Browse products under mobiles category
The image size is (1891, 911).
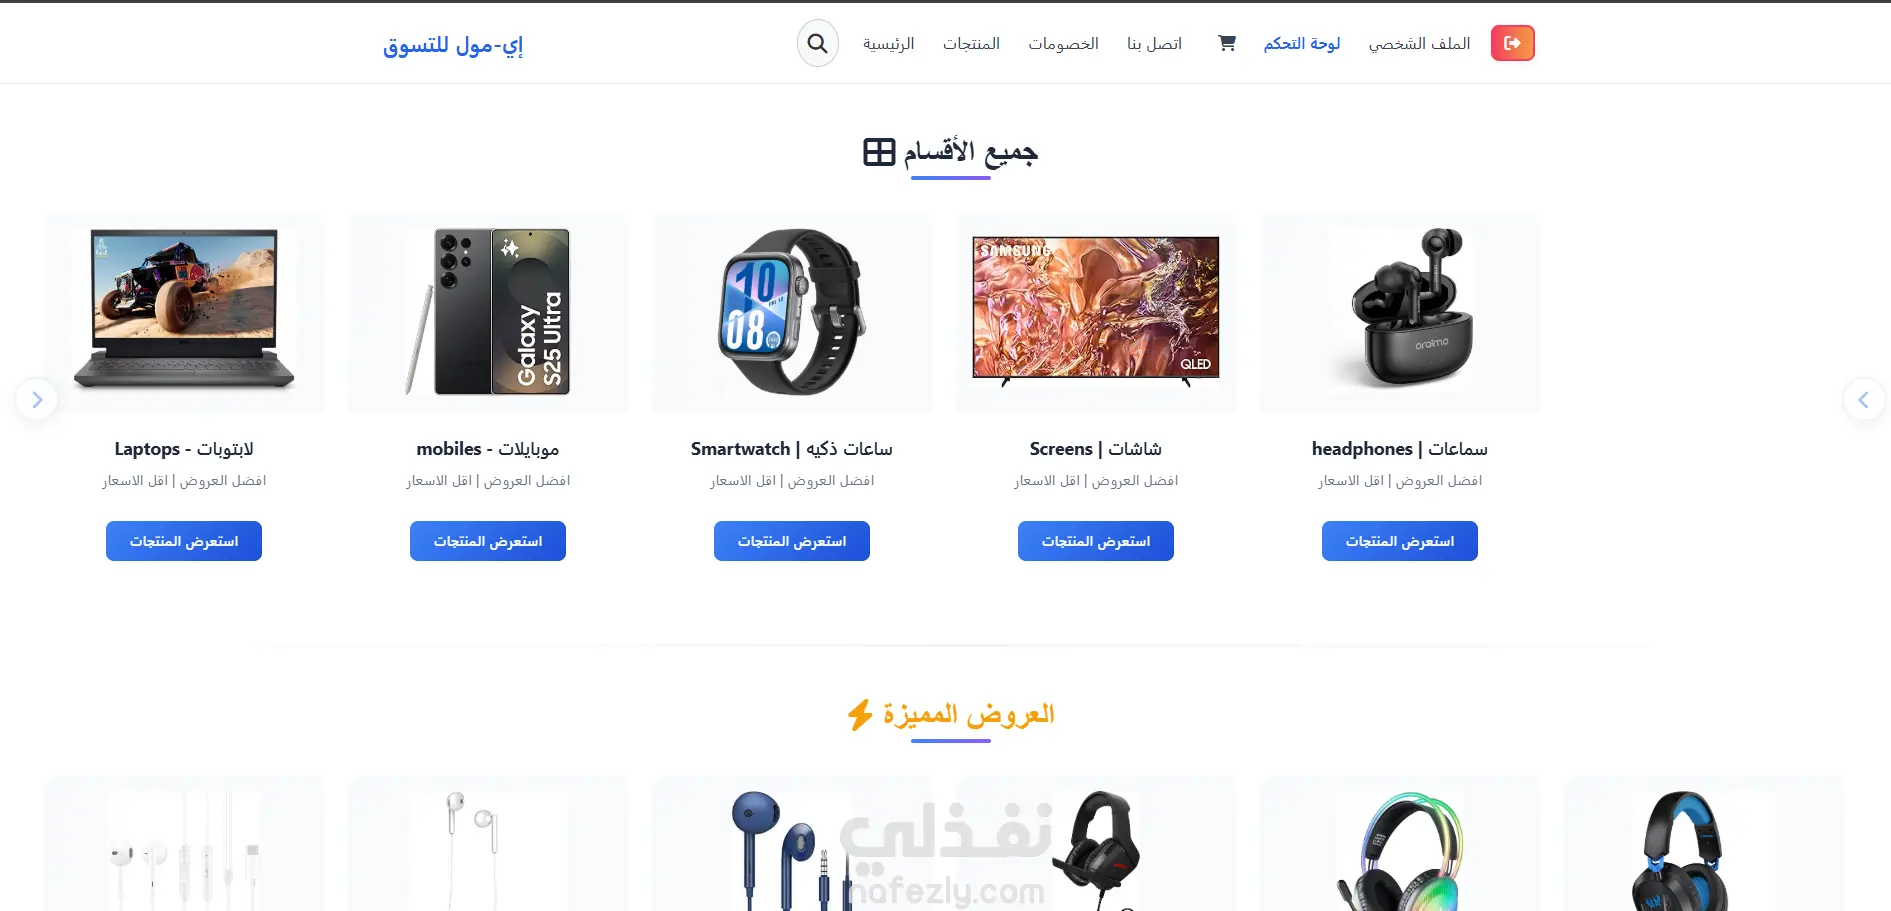click(x=488, y=541)
